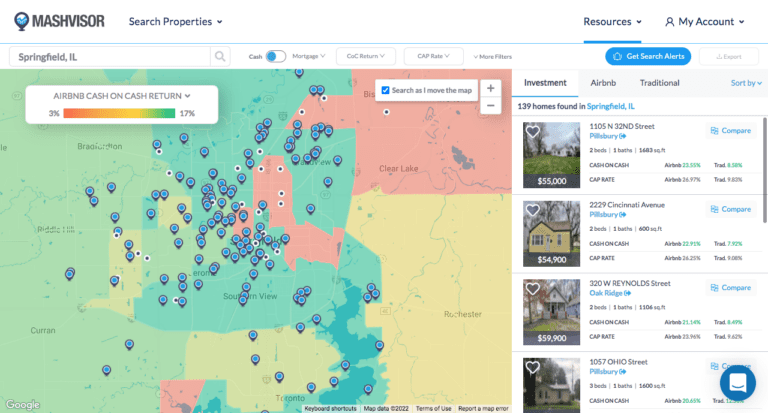Switch to the Traditional tab
Viewport: 768px width, 413px height.
tap(659, 83)
